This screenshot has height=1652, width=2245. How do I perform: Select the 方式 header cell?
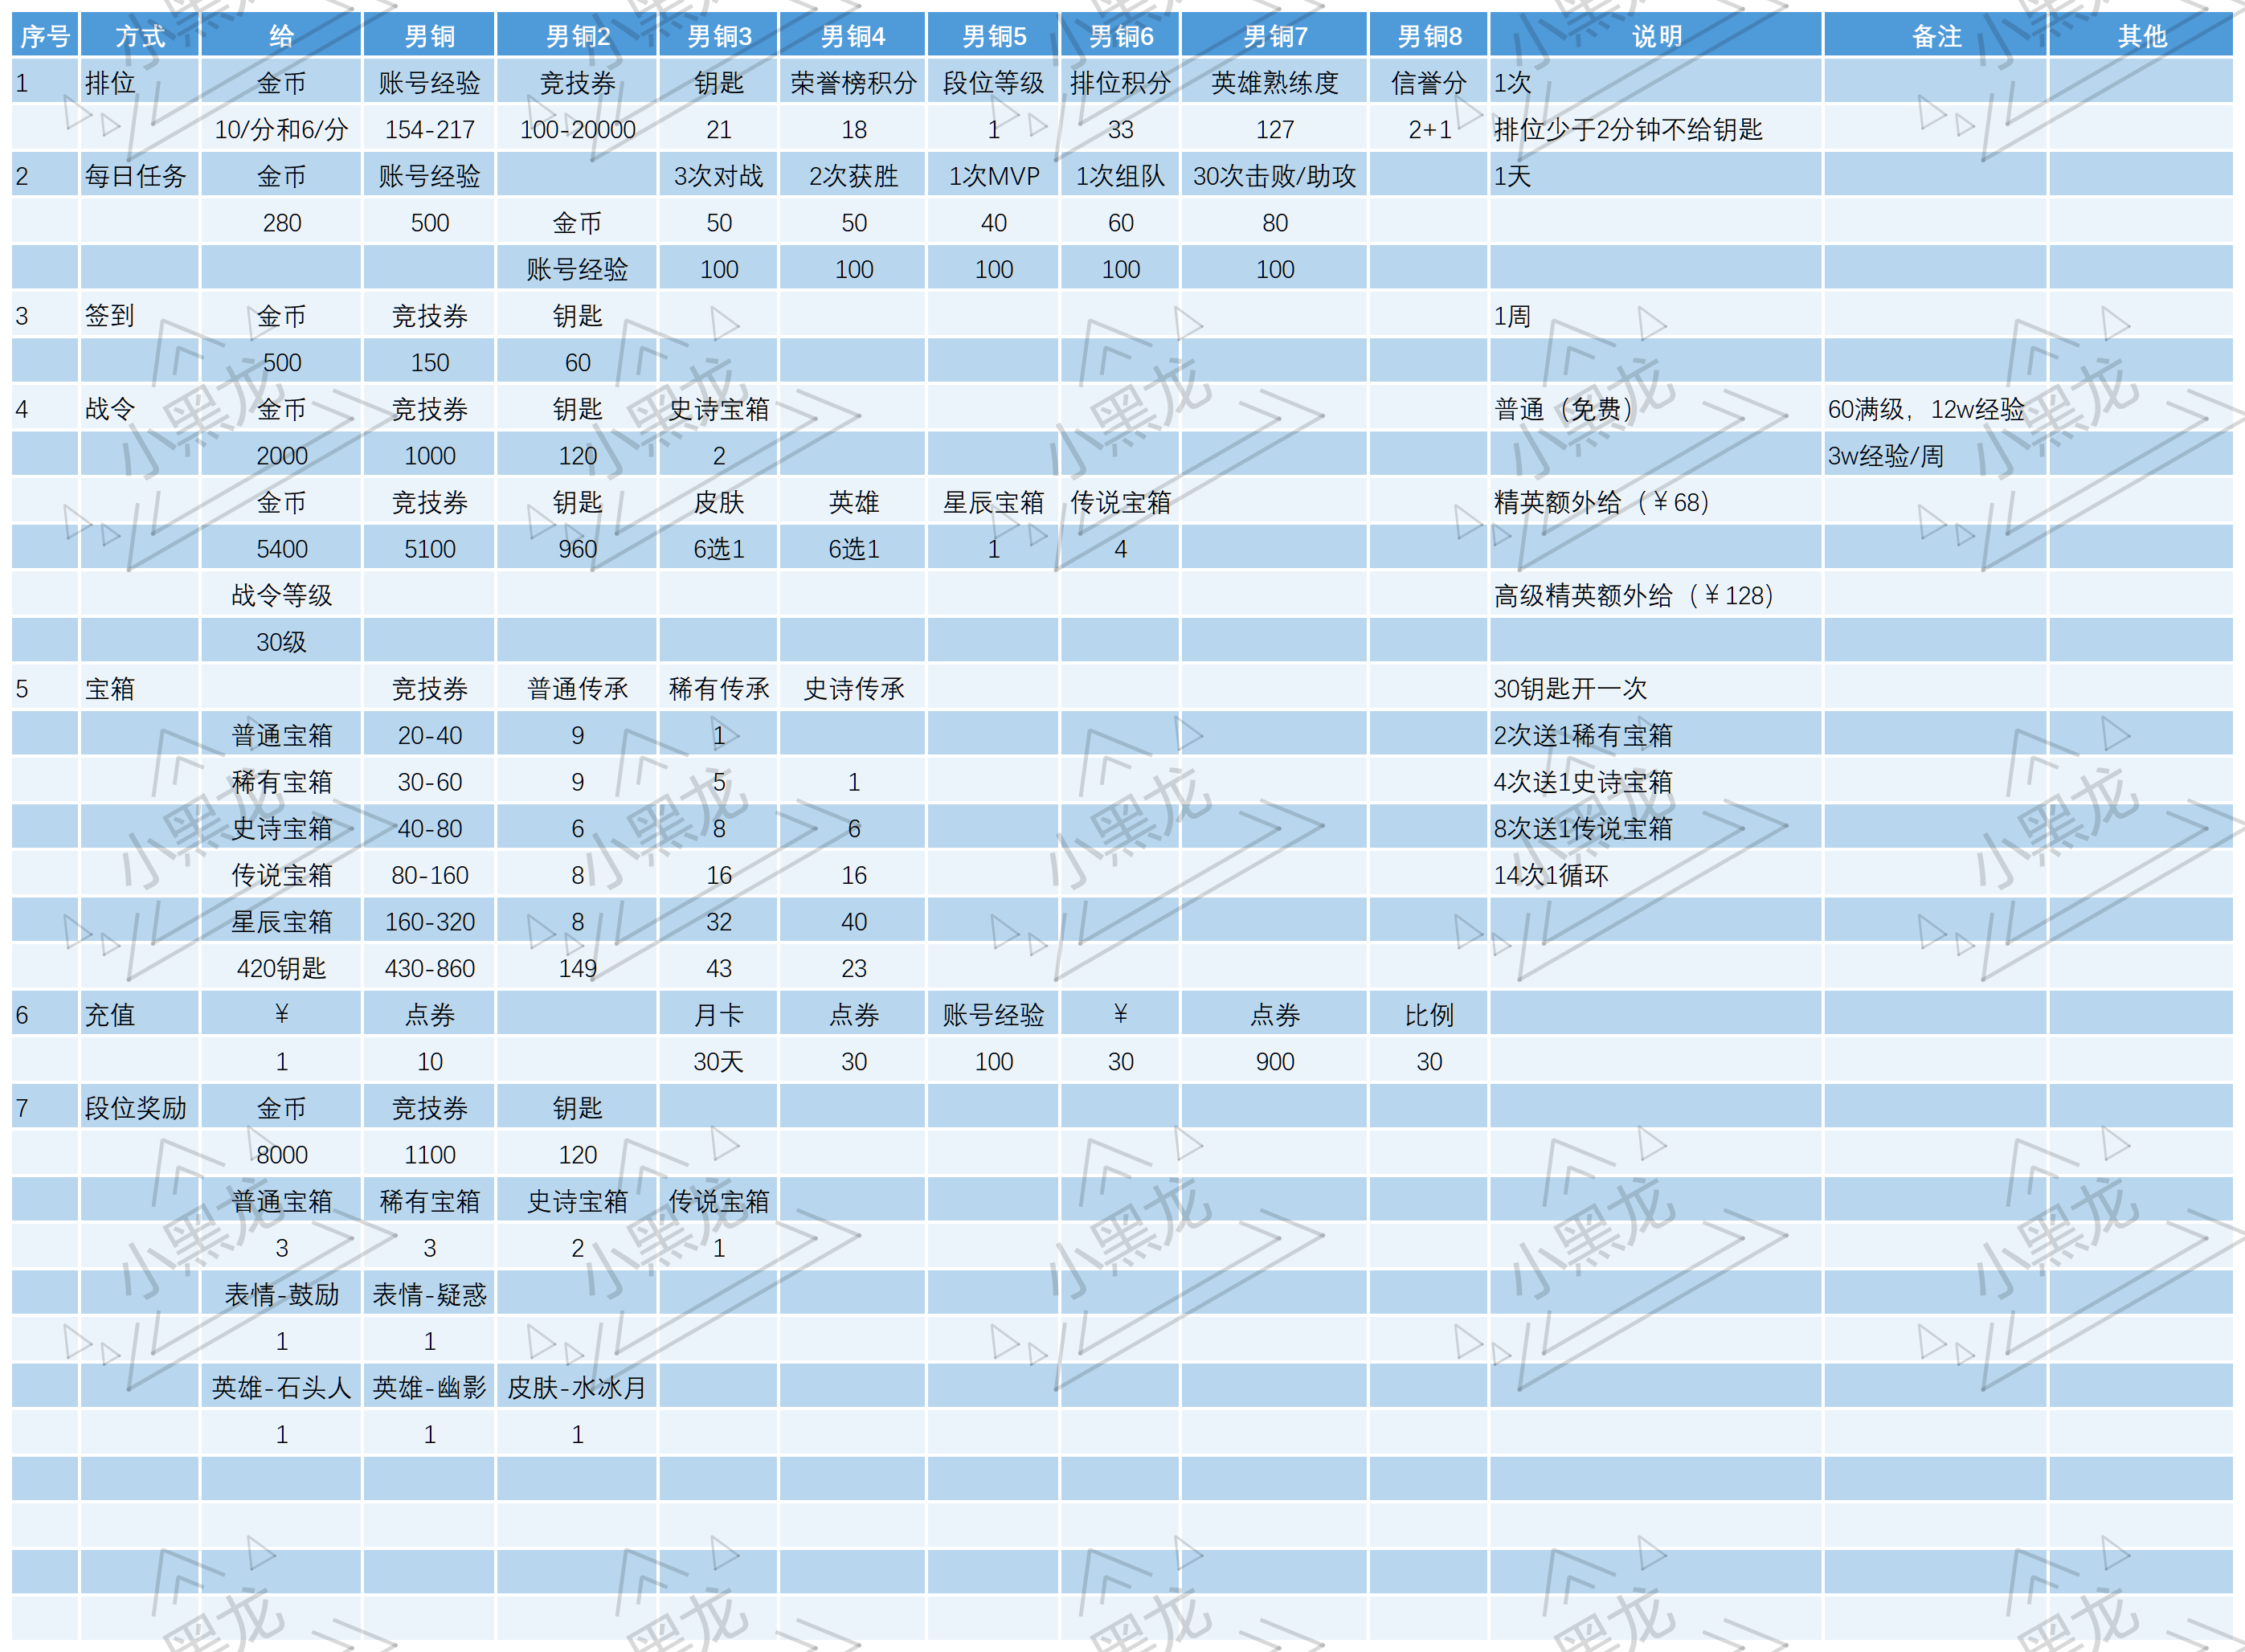[x=140, y=37]
